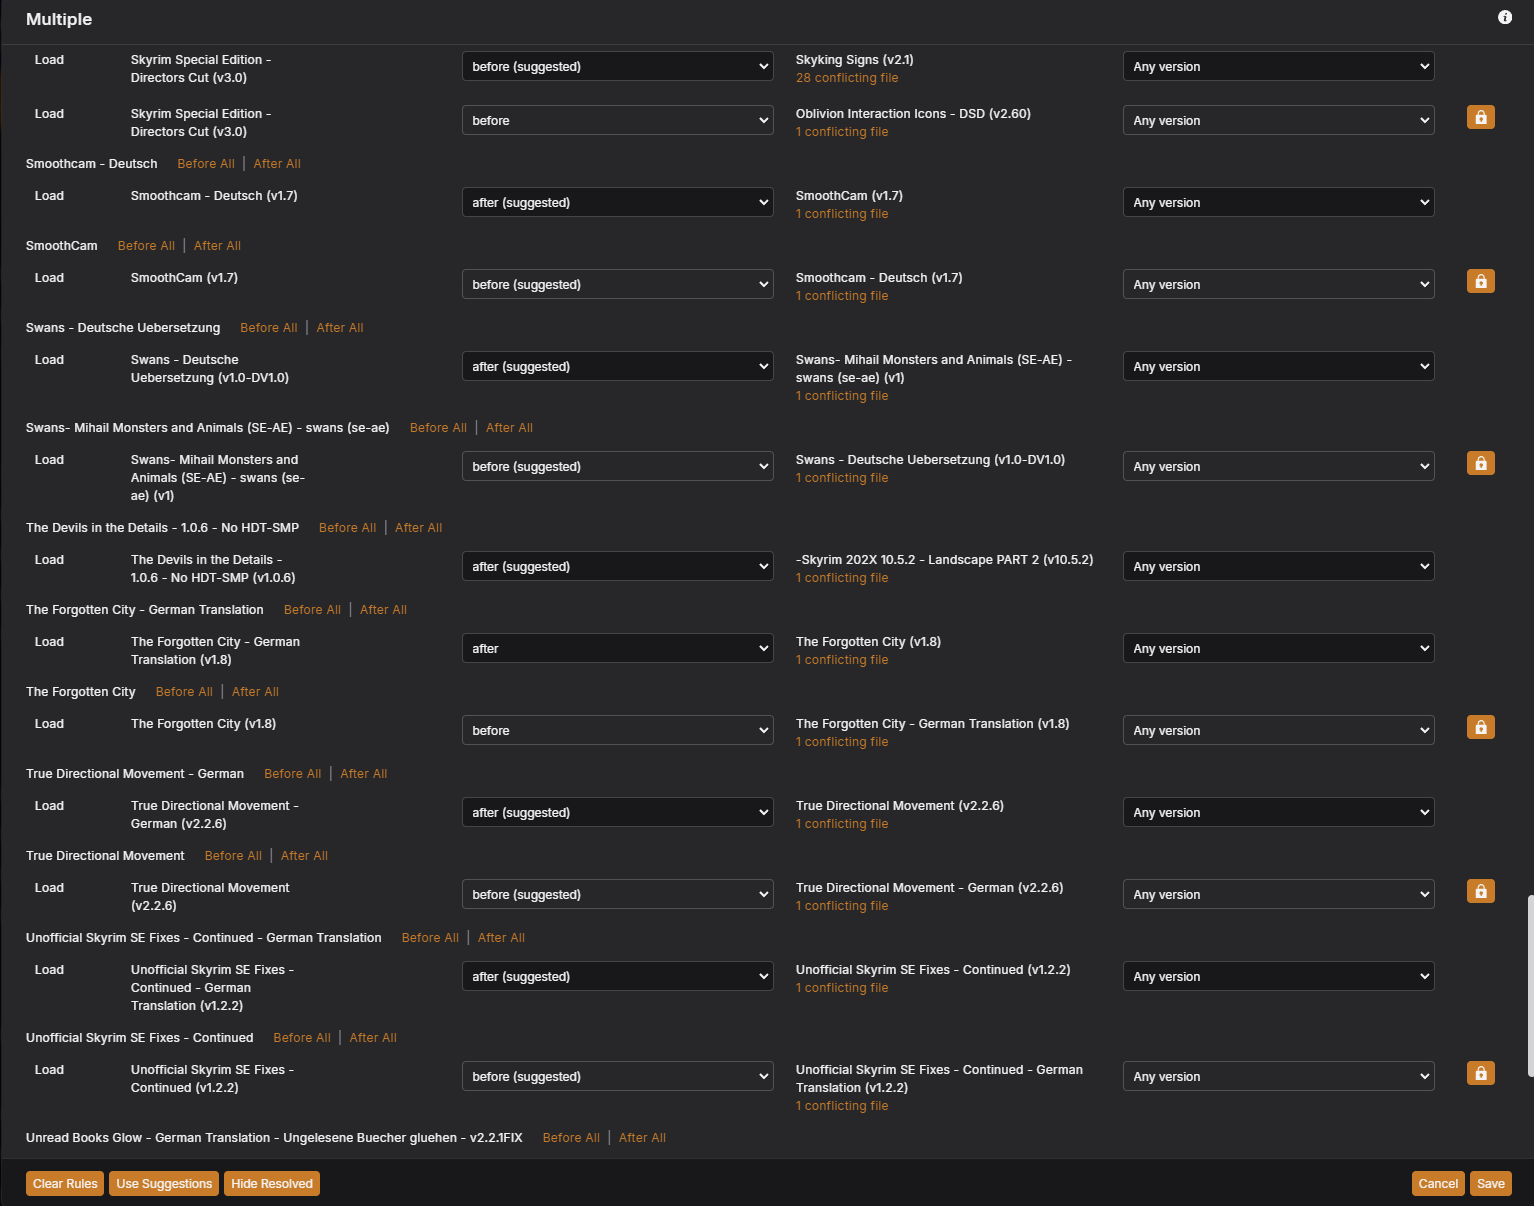
Task: Click After All for The Forgotten City
Action: click(255, 692)
